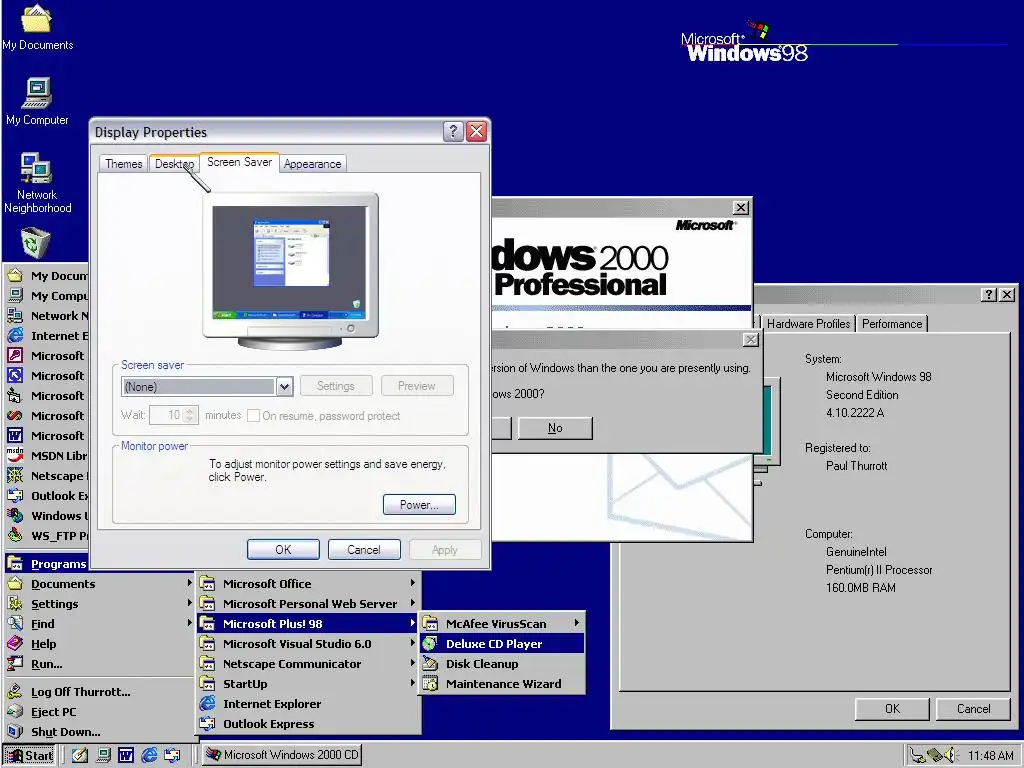
Task: Click Cancel in Display Properties
Action: pyautogui.click(x=364, y=550)
